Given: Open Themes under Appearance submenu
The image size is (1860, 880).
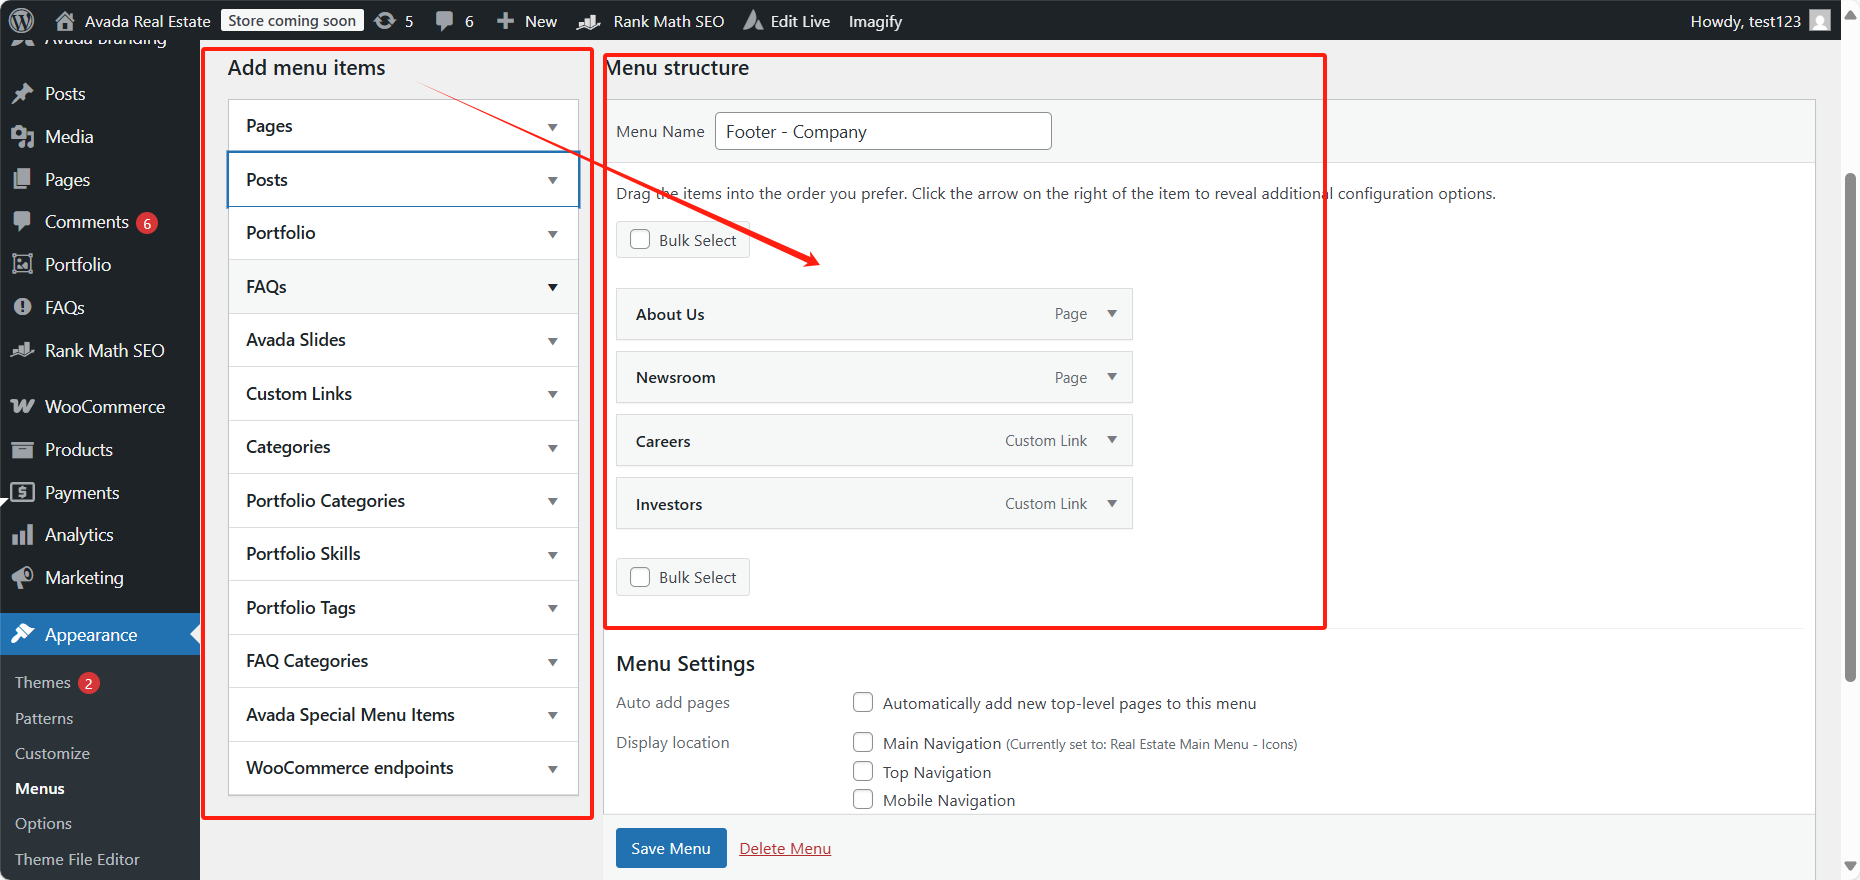Looking at the screenshot, I should tap(43, 683).
